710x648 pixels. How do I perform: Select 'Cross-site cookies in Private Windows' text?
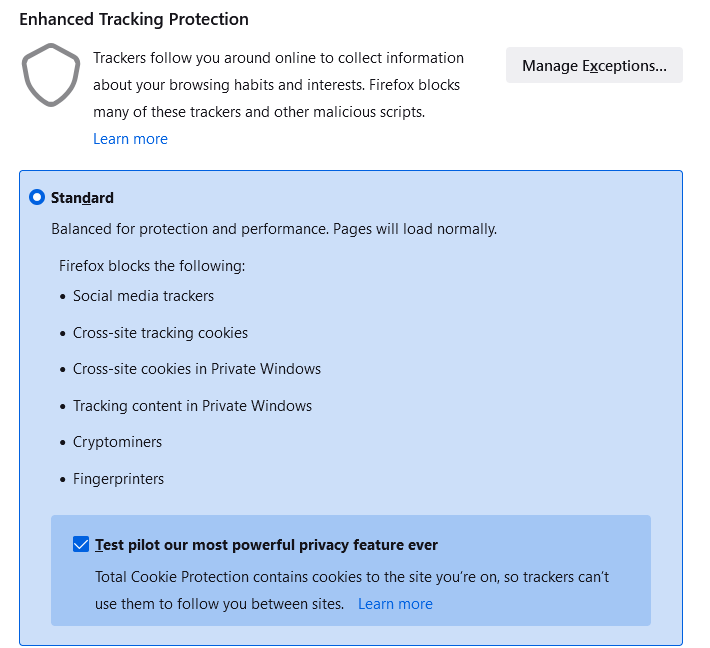(x=197, y=369)
